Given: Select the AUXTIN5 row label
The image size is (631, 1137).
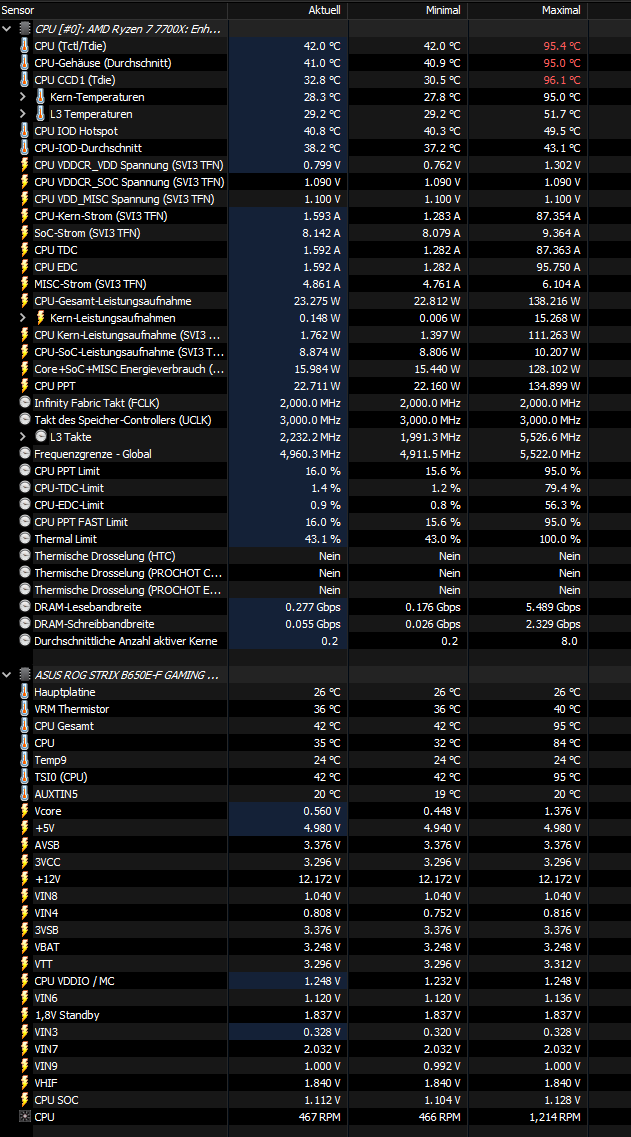Looking at the screenshot, I should [56, 794].
